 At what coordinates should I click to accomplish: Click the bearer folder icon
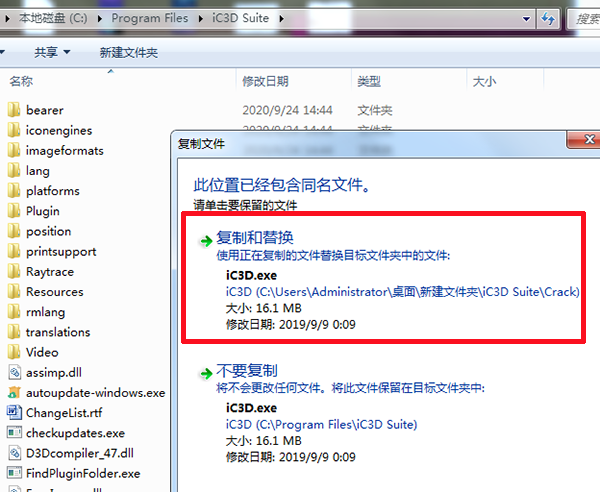14,110
